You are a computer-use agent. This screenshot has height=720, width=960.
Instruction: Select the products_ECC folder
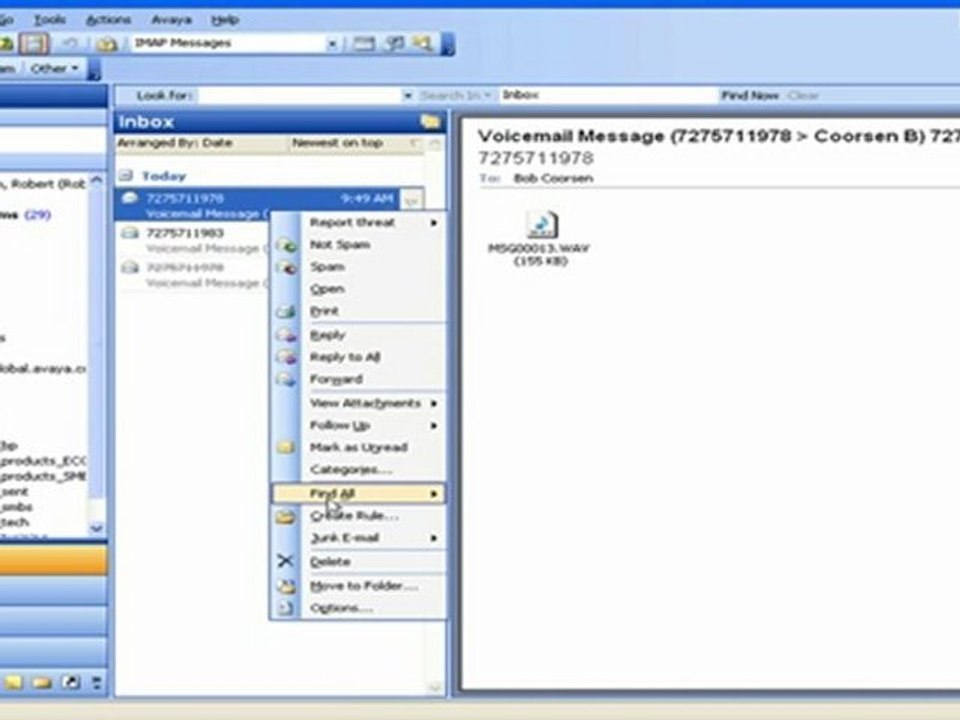tap(43, 461)
